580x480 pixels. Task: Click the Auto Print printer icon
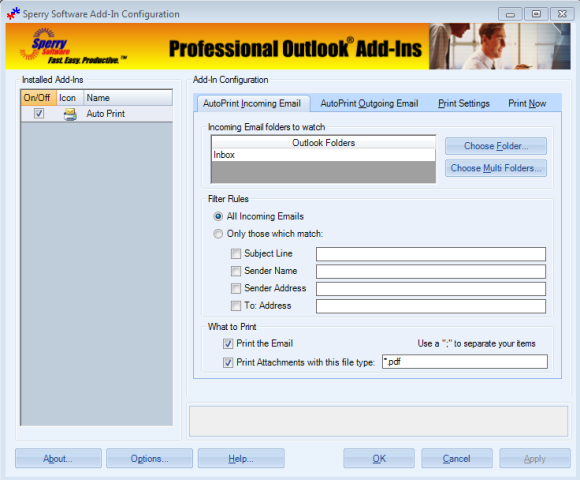[70, 114]
